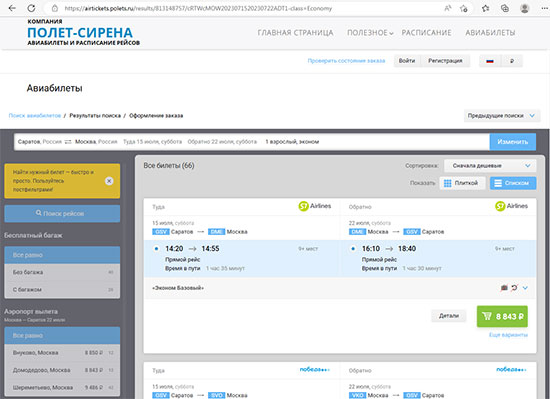
Task: Open АВИАБИЛЕТЫ menu item
Action: click(490, 33)
